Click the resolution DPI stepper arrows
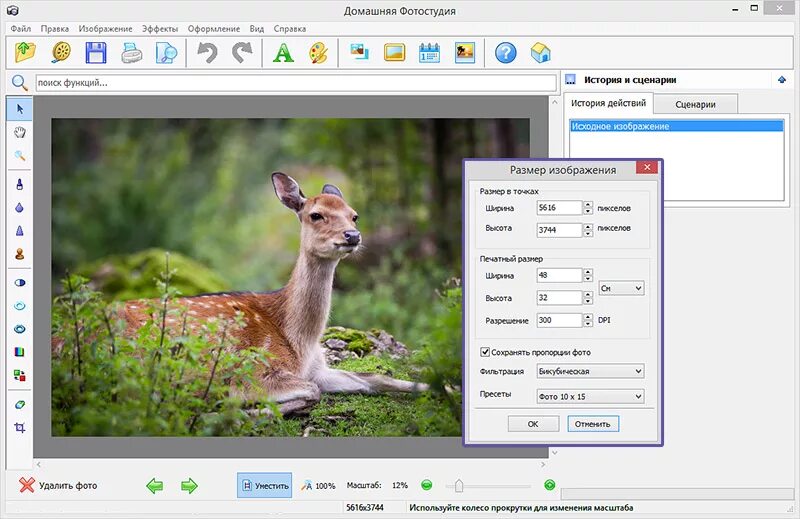Screen dimensions: 800x519 point(588,320)
